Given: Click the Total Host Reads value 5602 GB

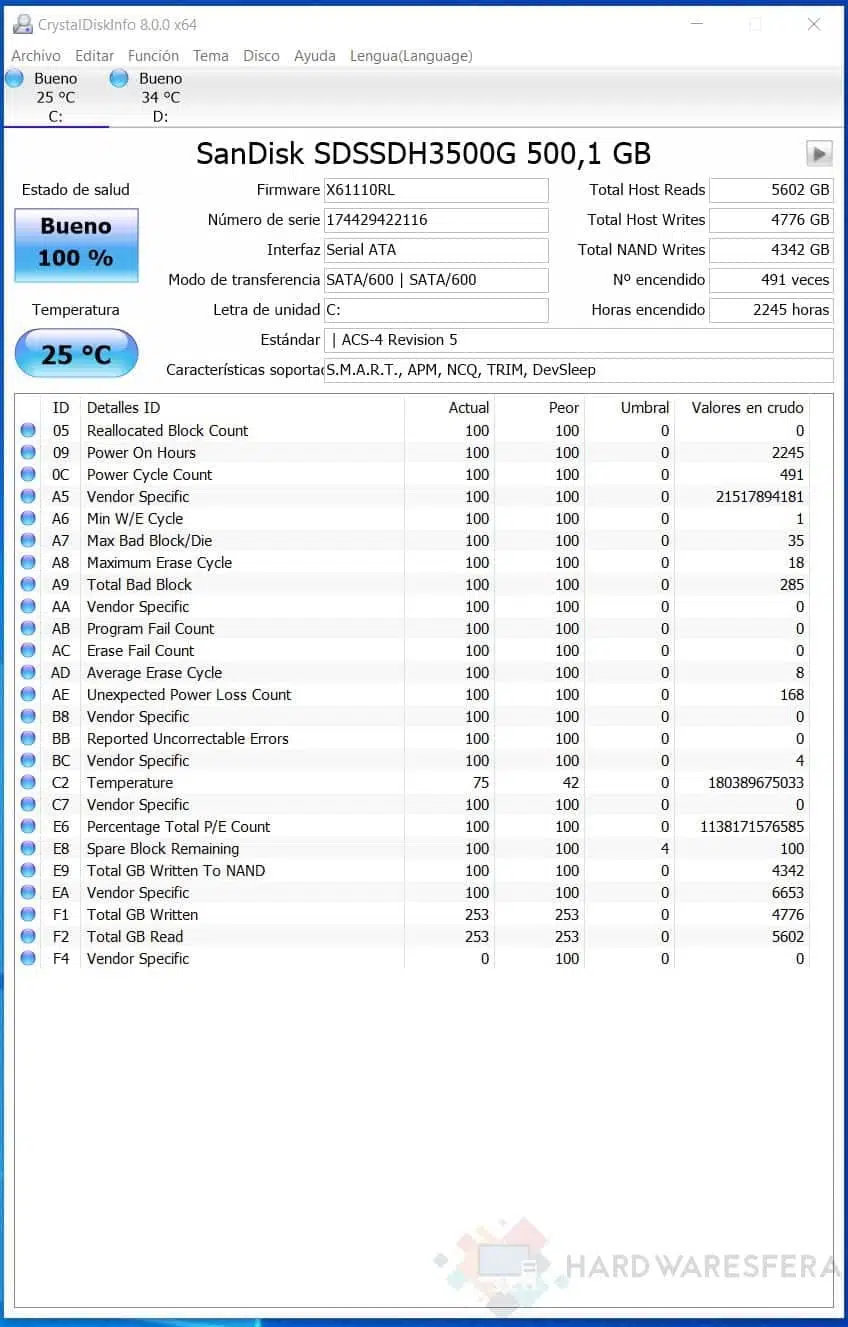Looking at the screenshot, I should coord(771,190).
